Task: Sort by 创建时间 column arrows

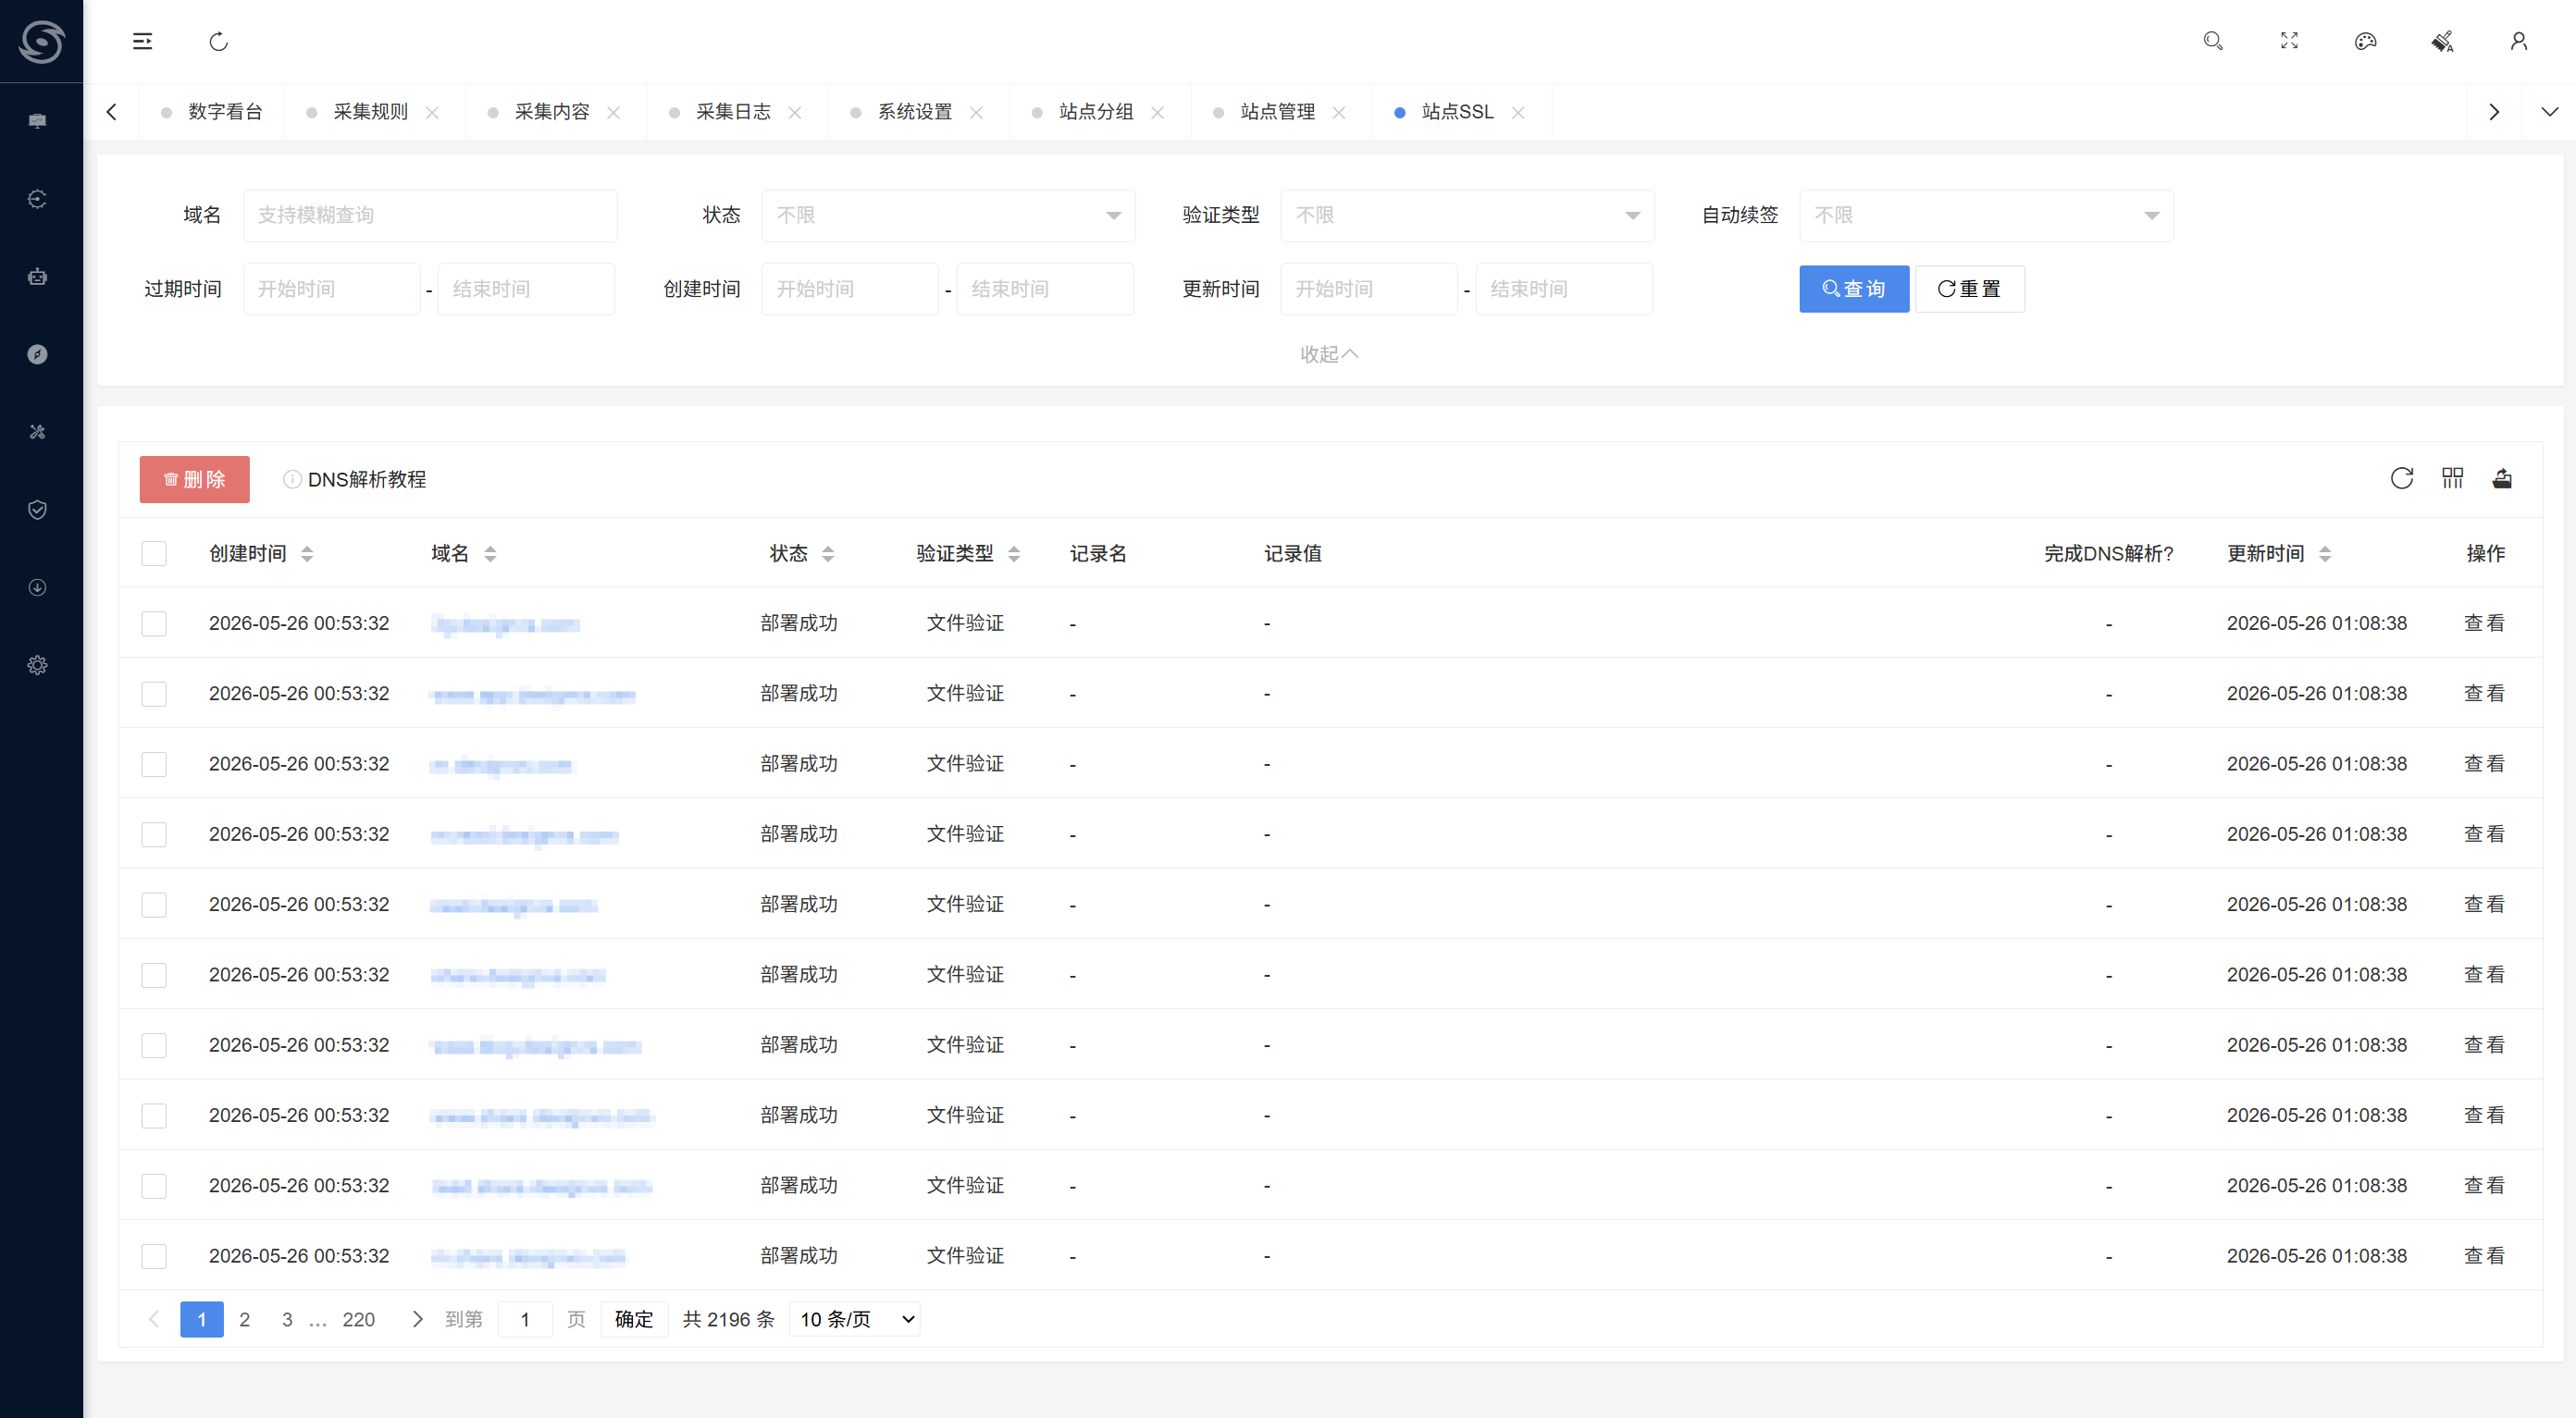Action: 307,554
